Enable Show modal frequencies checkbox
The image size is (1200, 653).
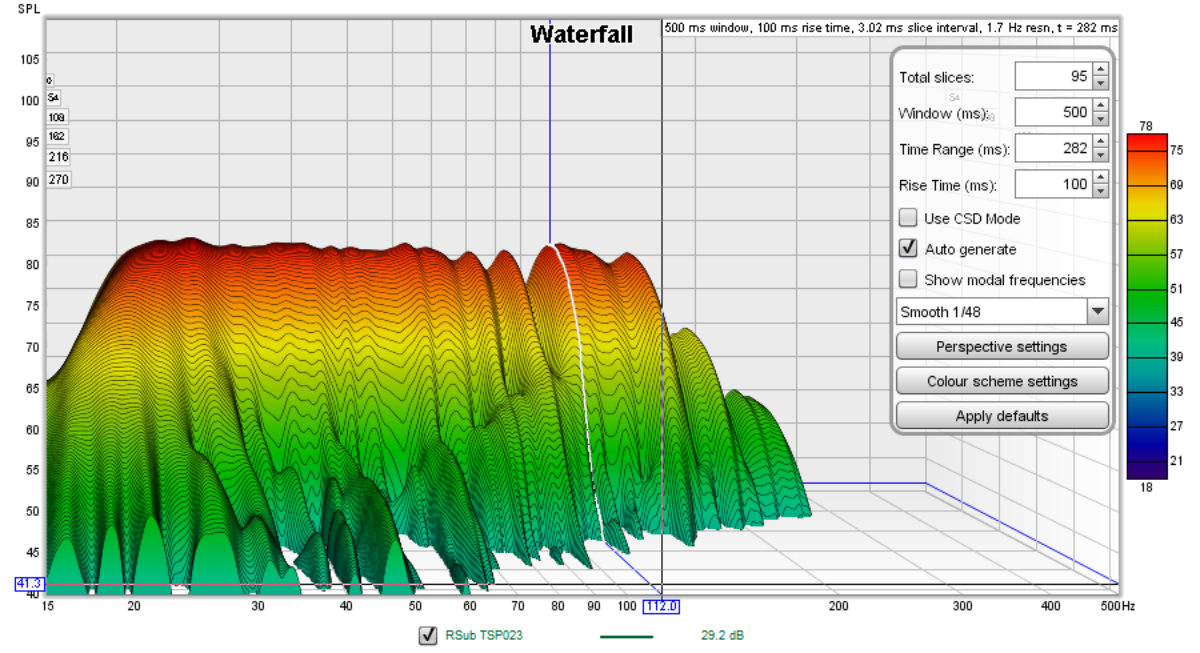[x=908, y=280]
